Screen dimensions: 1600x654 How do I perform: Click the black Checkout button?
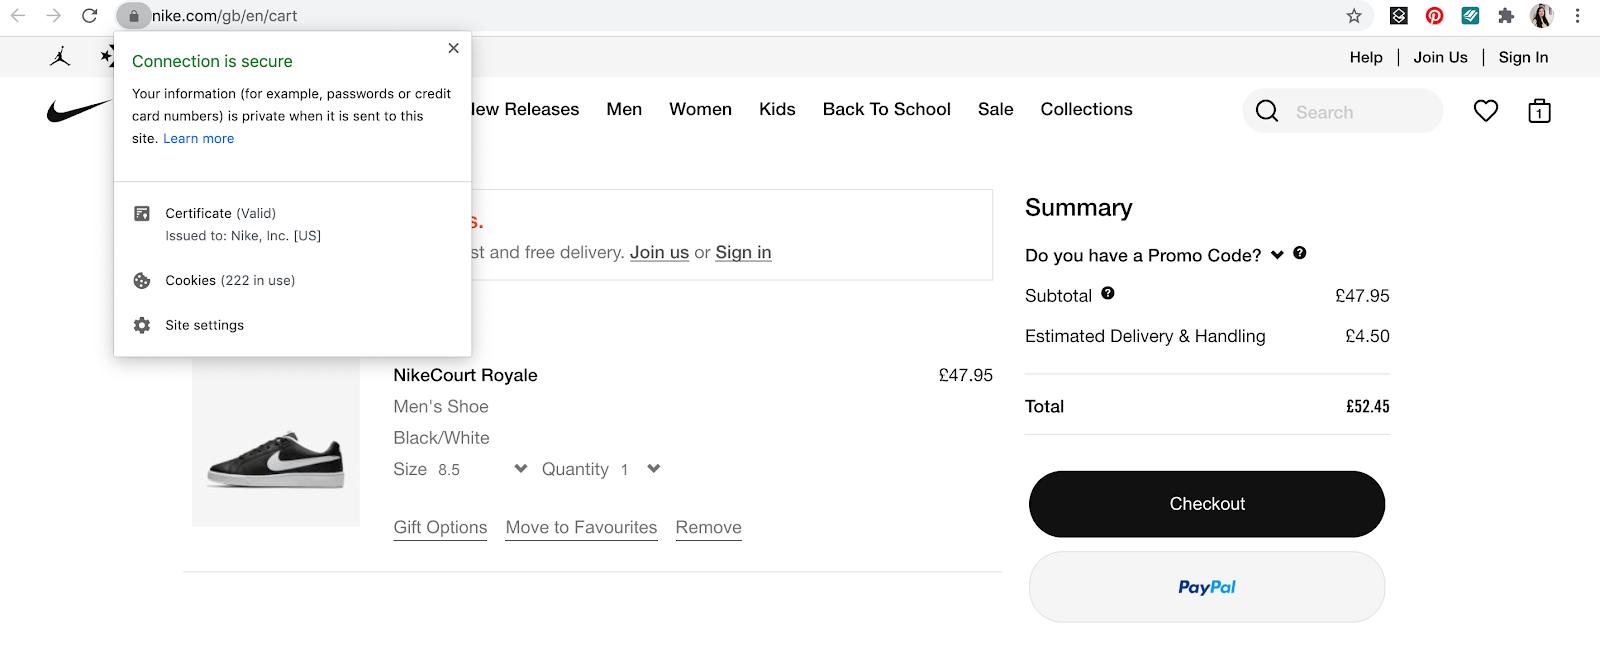tap(1207, 504)
